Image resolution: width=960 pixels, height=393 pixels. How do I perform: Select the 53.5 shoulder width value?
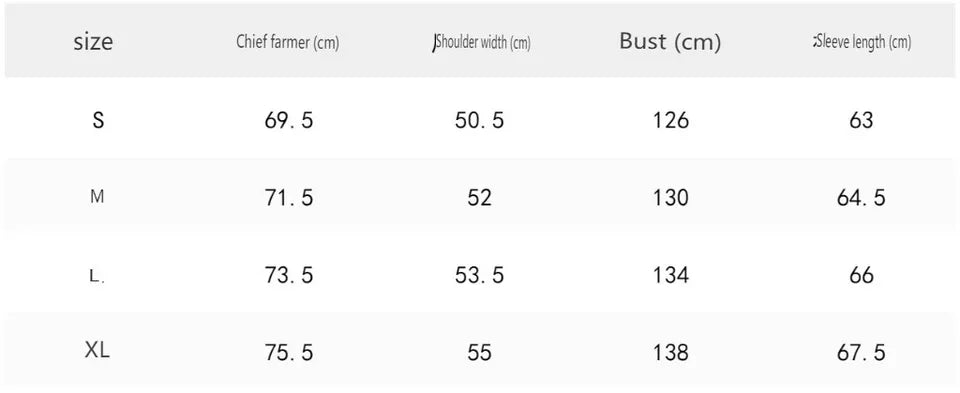pos(479,275)
